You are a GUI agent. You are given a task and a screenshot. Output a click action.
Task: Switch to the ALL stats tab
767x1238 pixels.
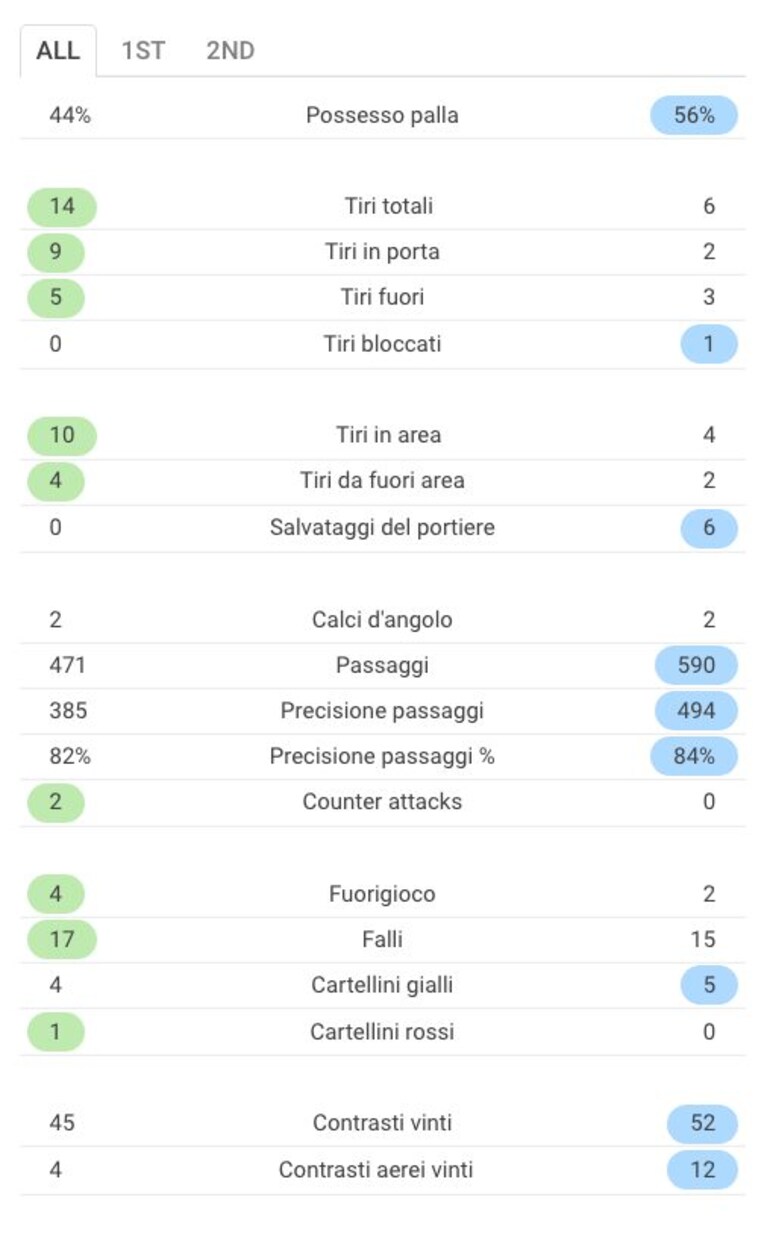click(x=58, y=51)
